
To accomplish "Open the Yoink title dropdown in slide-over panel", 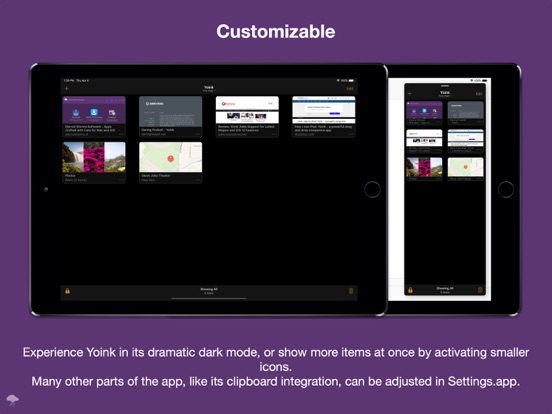I will coord(445,94).
